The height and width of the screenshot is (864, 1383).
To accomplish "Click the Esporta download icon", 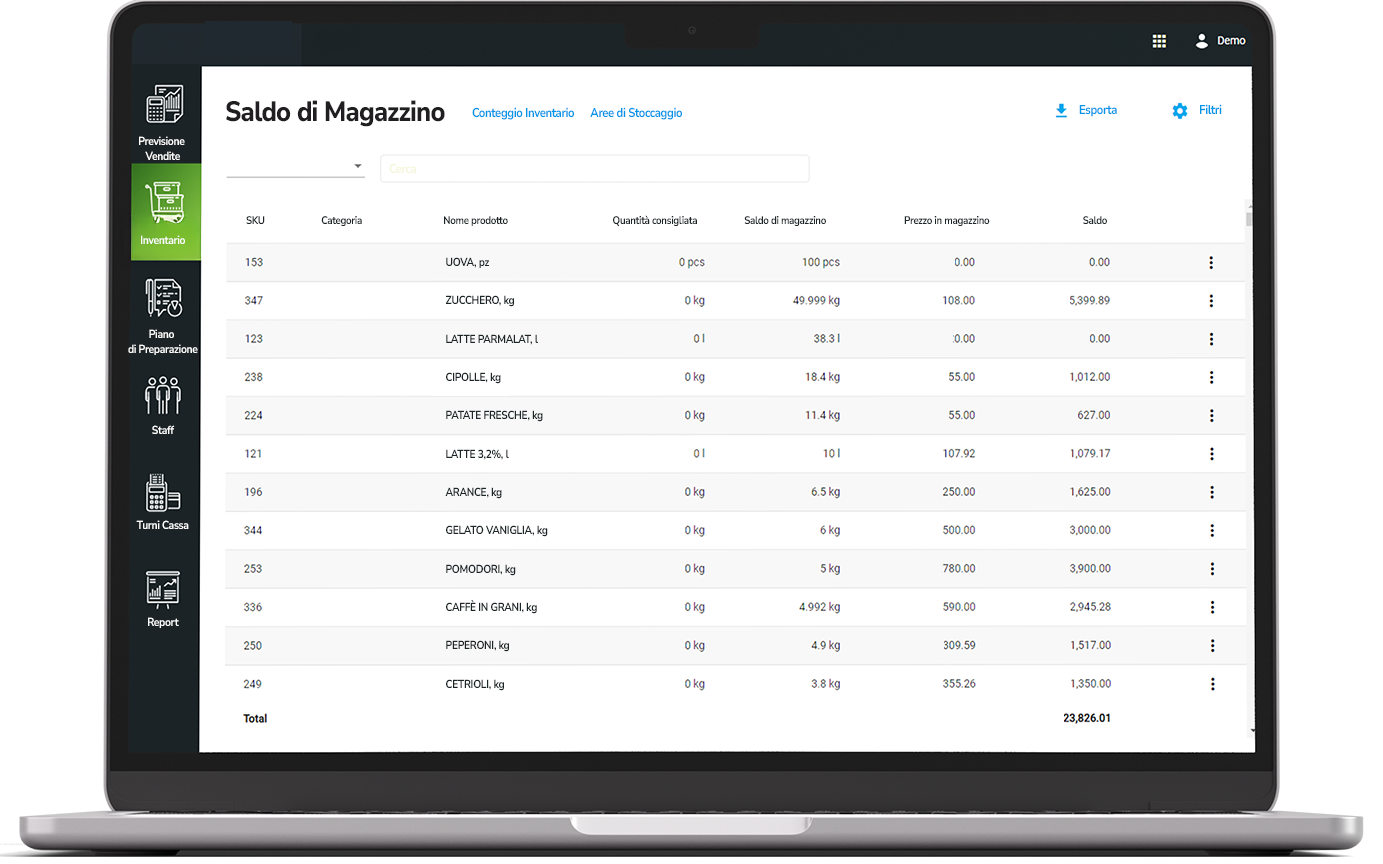I will pos(1060,110).
